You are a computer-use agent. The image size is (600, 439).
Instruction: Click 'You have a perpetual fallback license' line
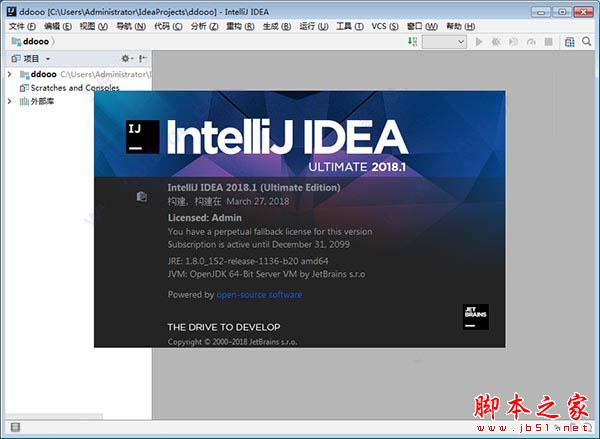(x=270, y=232)
